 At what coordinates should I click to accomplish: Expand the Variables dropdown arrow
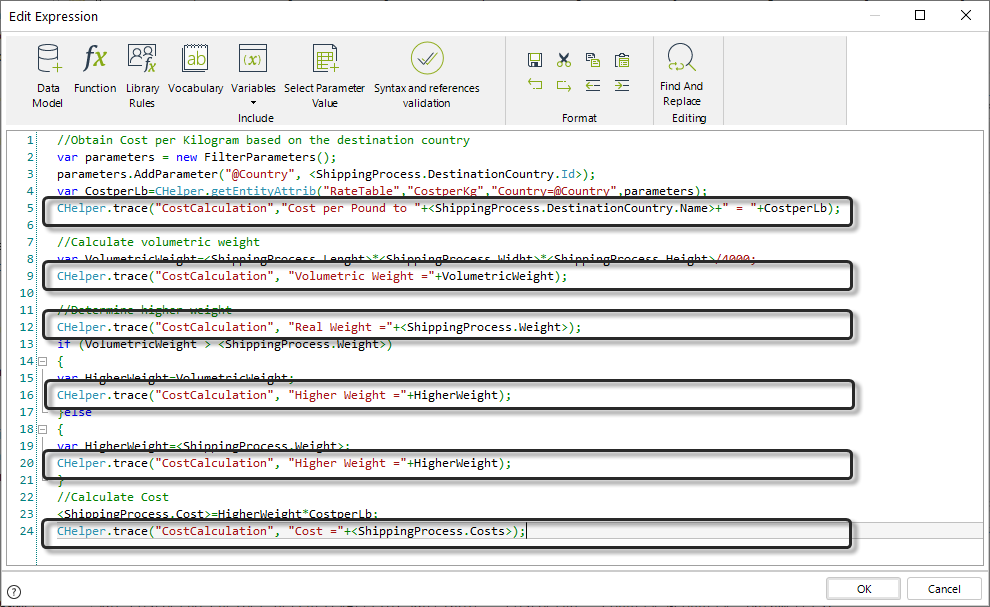pyautogui.click(x=253, y=102)
